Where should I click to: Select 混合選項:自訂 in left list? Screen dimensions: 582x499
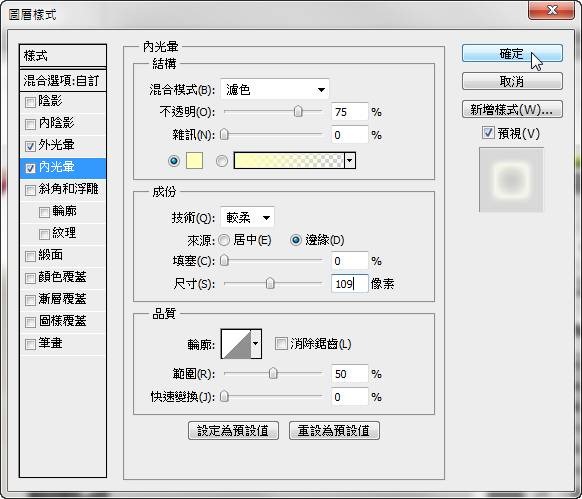coord(63,81)
